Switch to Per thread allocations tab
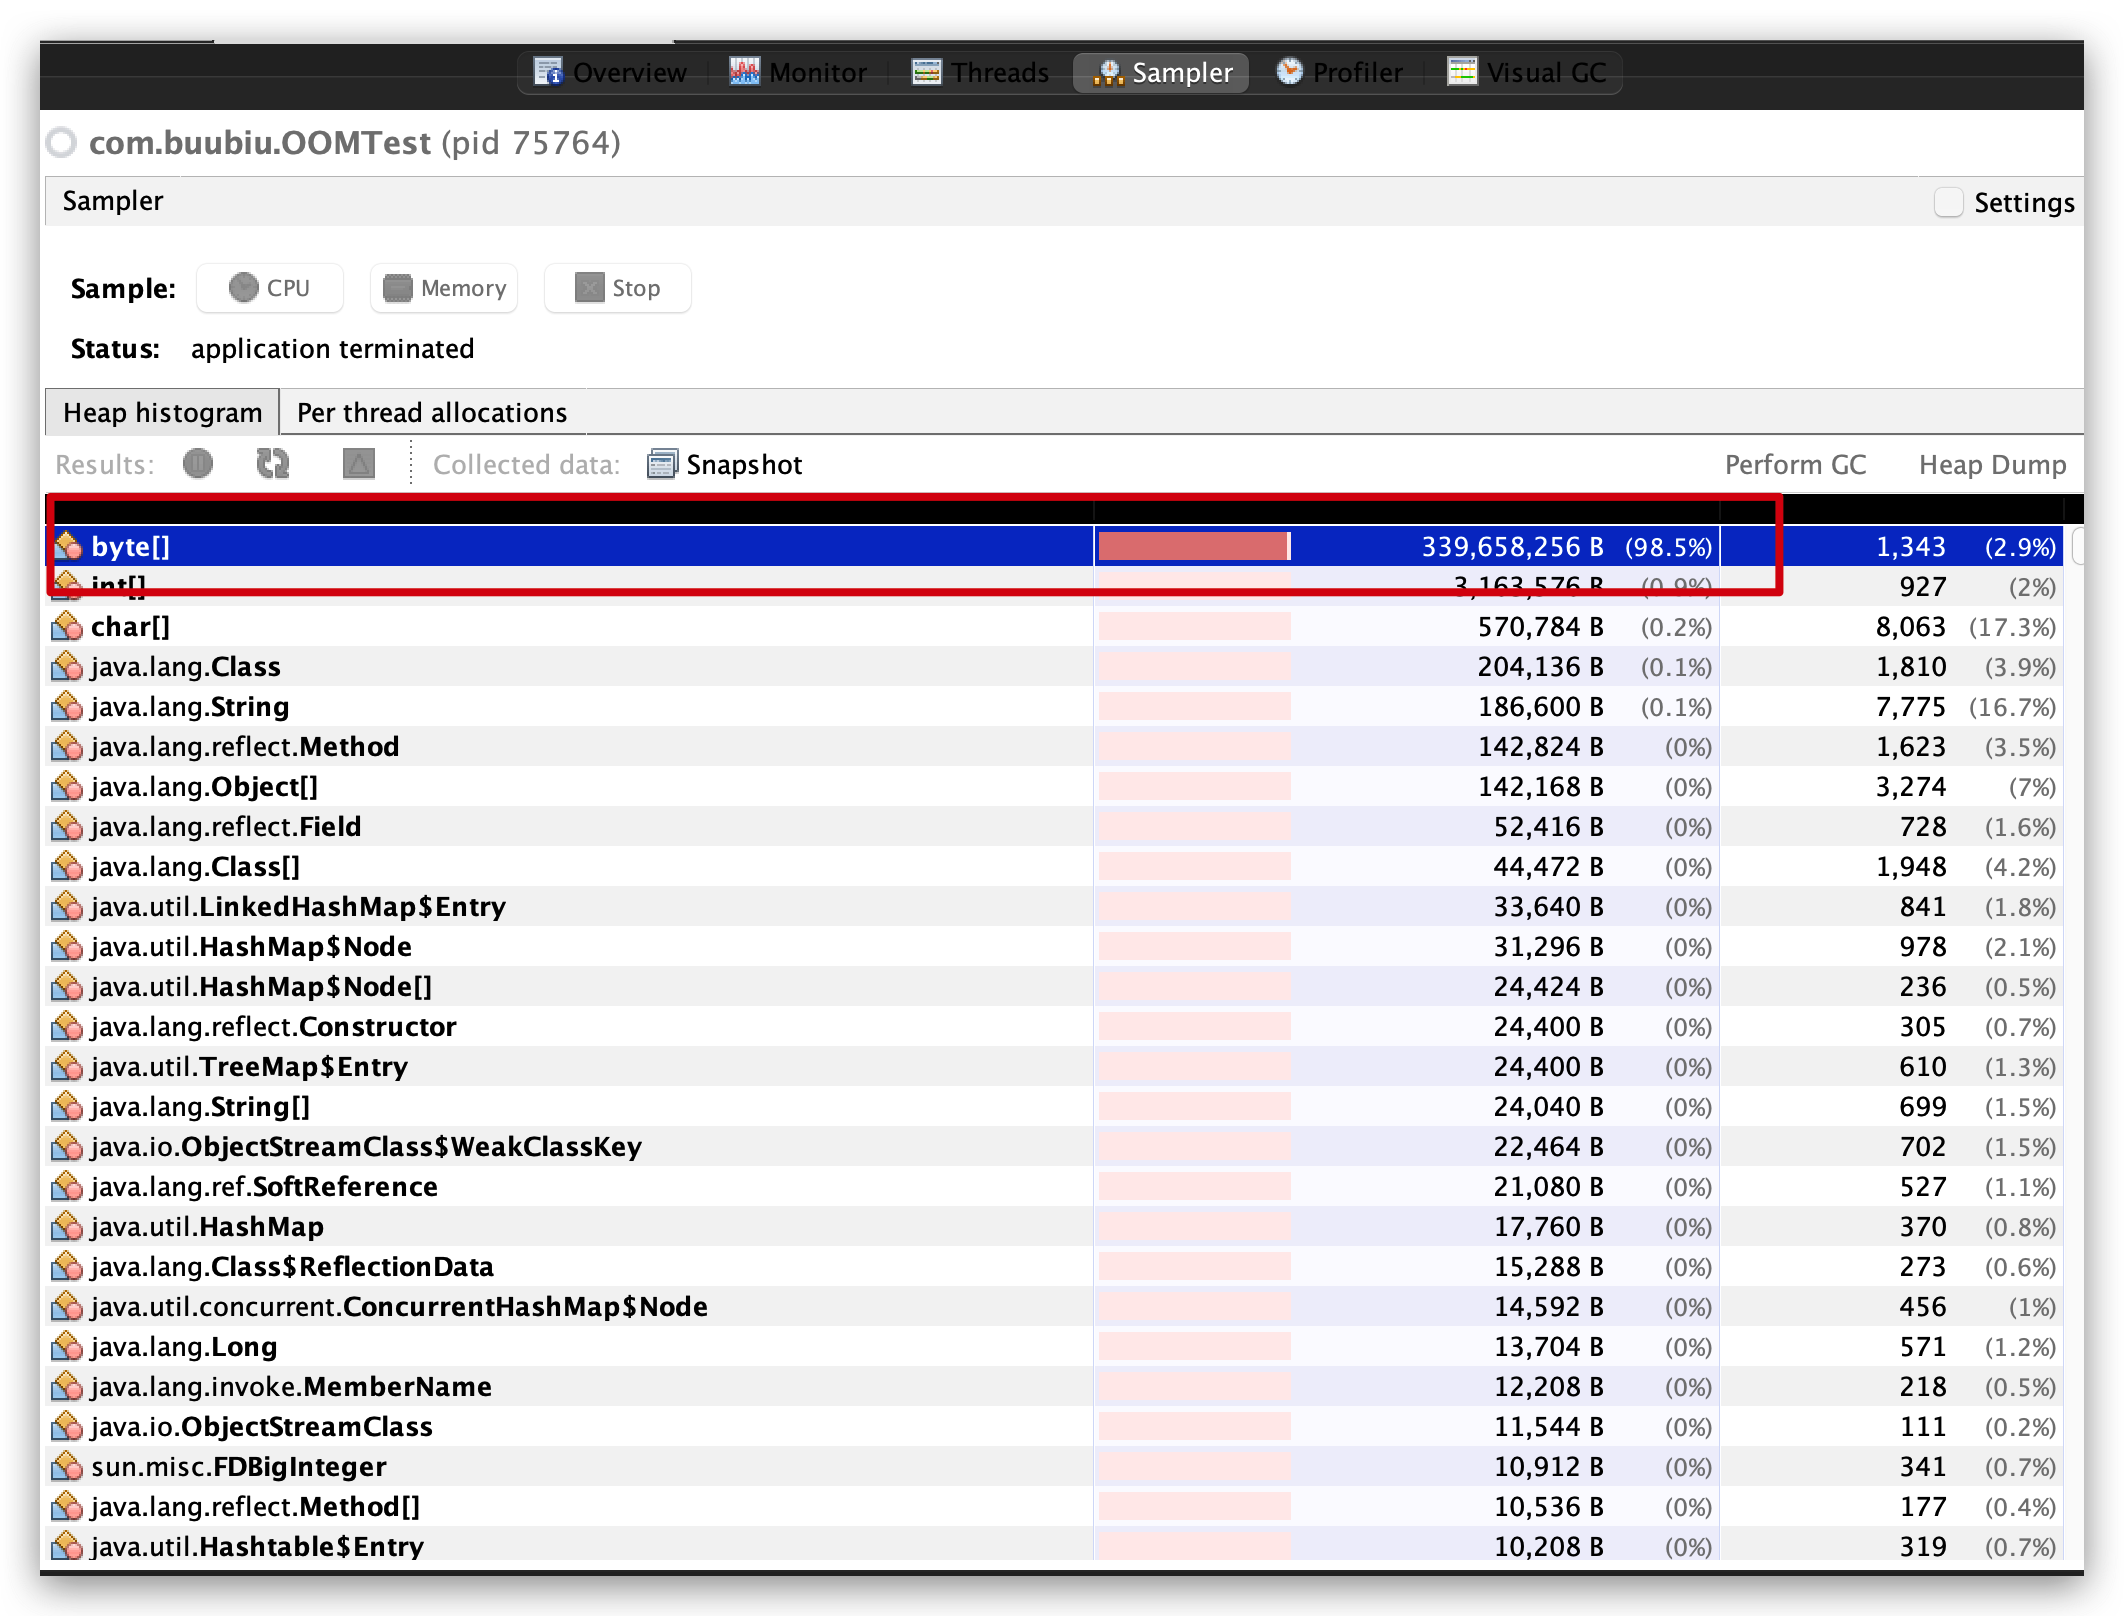Image resolution: width=2124 pixels, height=1616 pixels. (432, 413)
